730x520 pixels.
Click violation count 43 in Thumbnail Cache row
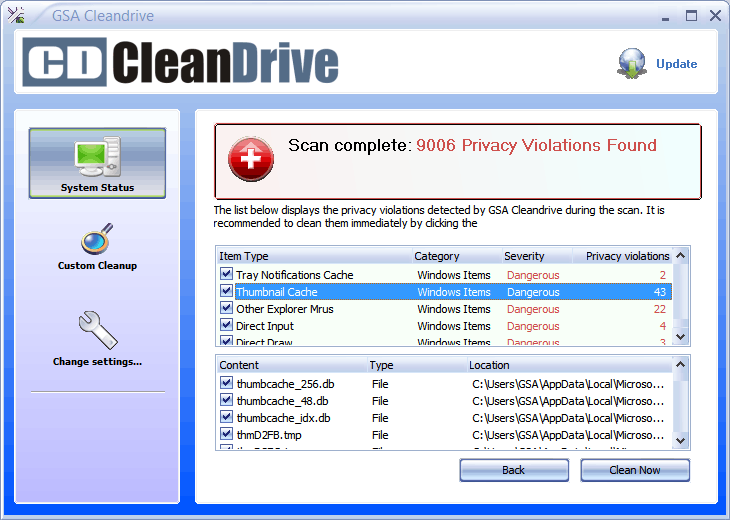(660, 292)
